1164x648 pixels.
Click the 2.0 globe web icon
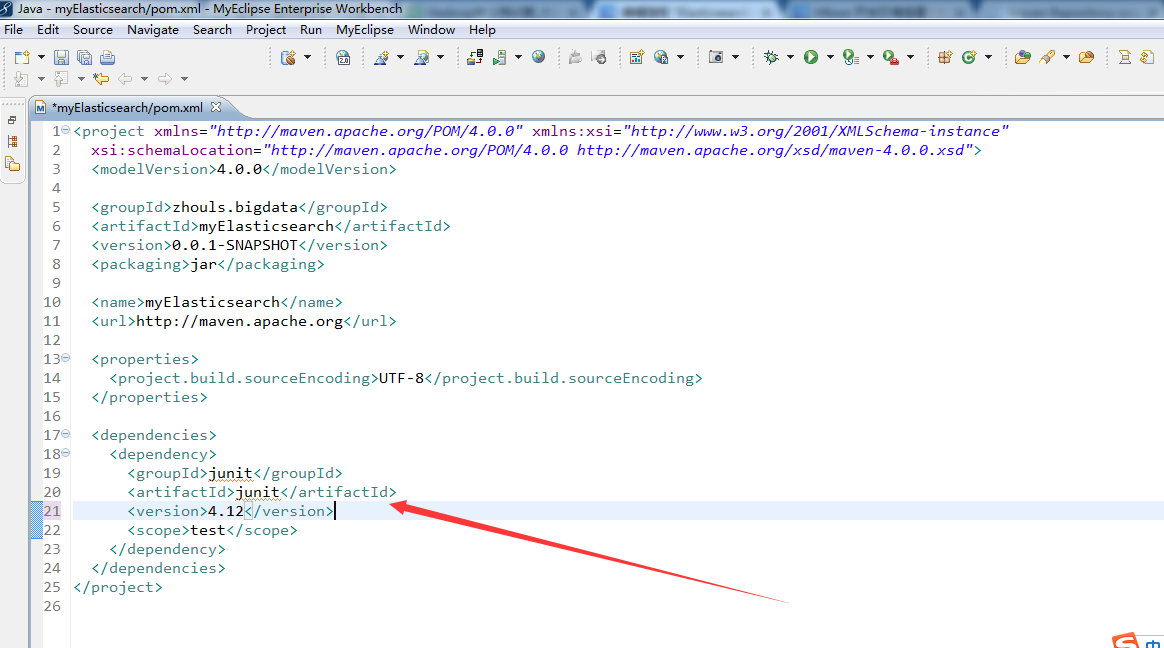coord(343,57)
